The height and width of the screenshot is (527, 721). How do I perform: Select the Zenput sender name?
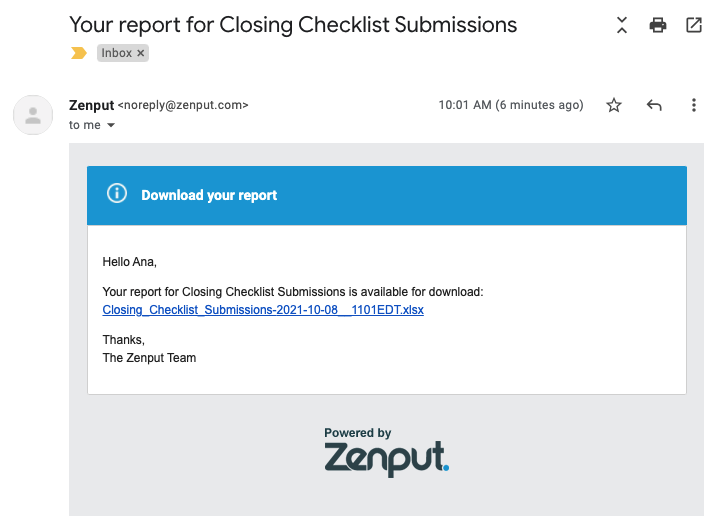92,105
